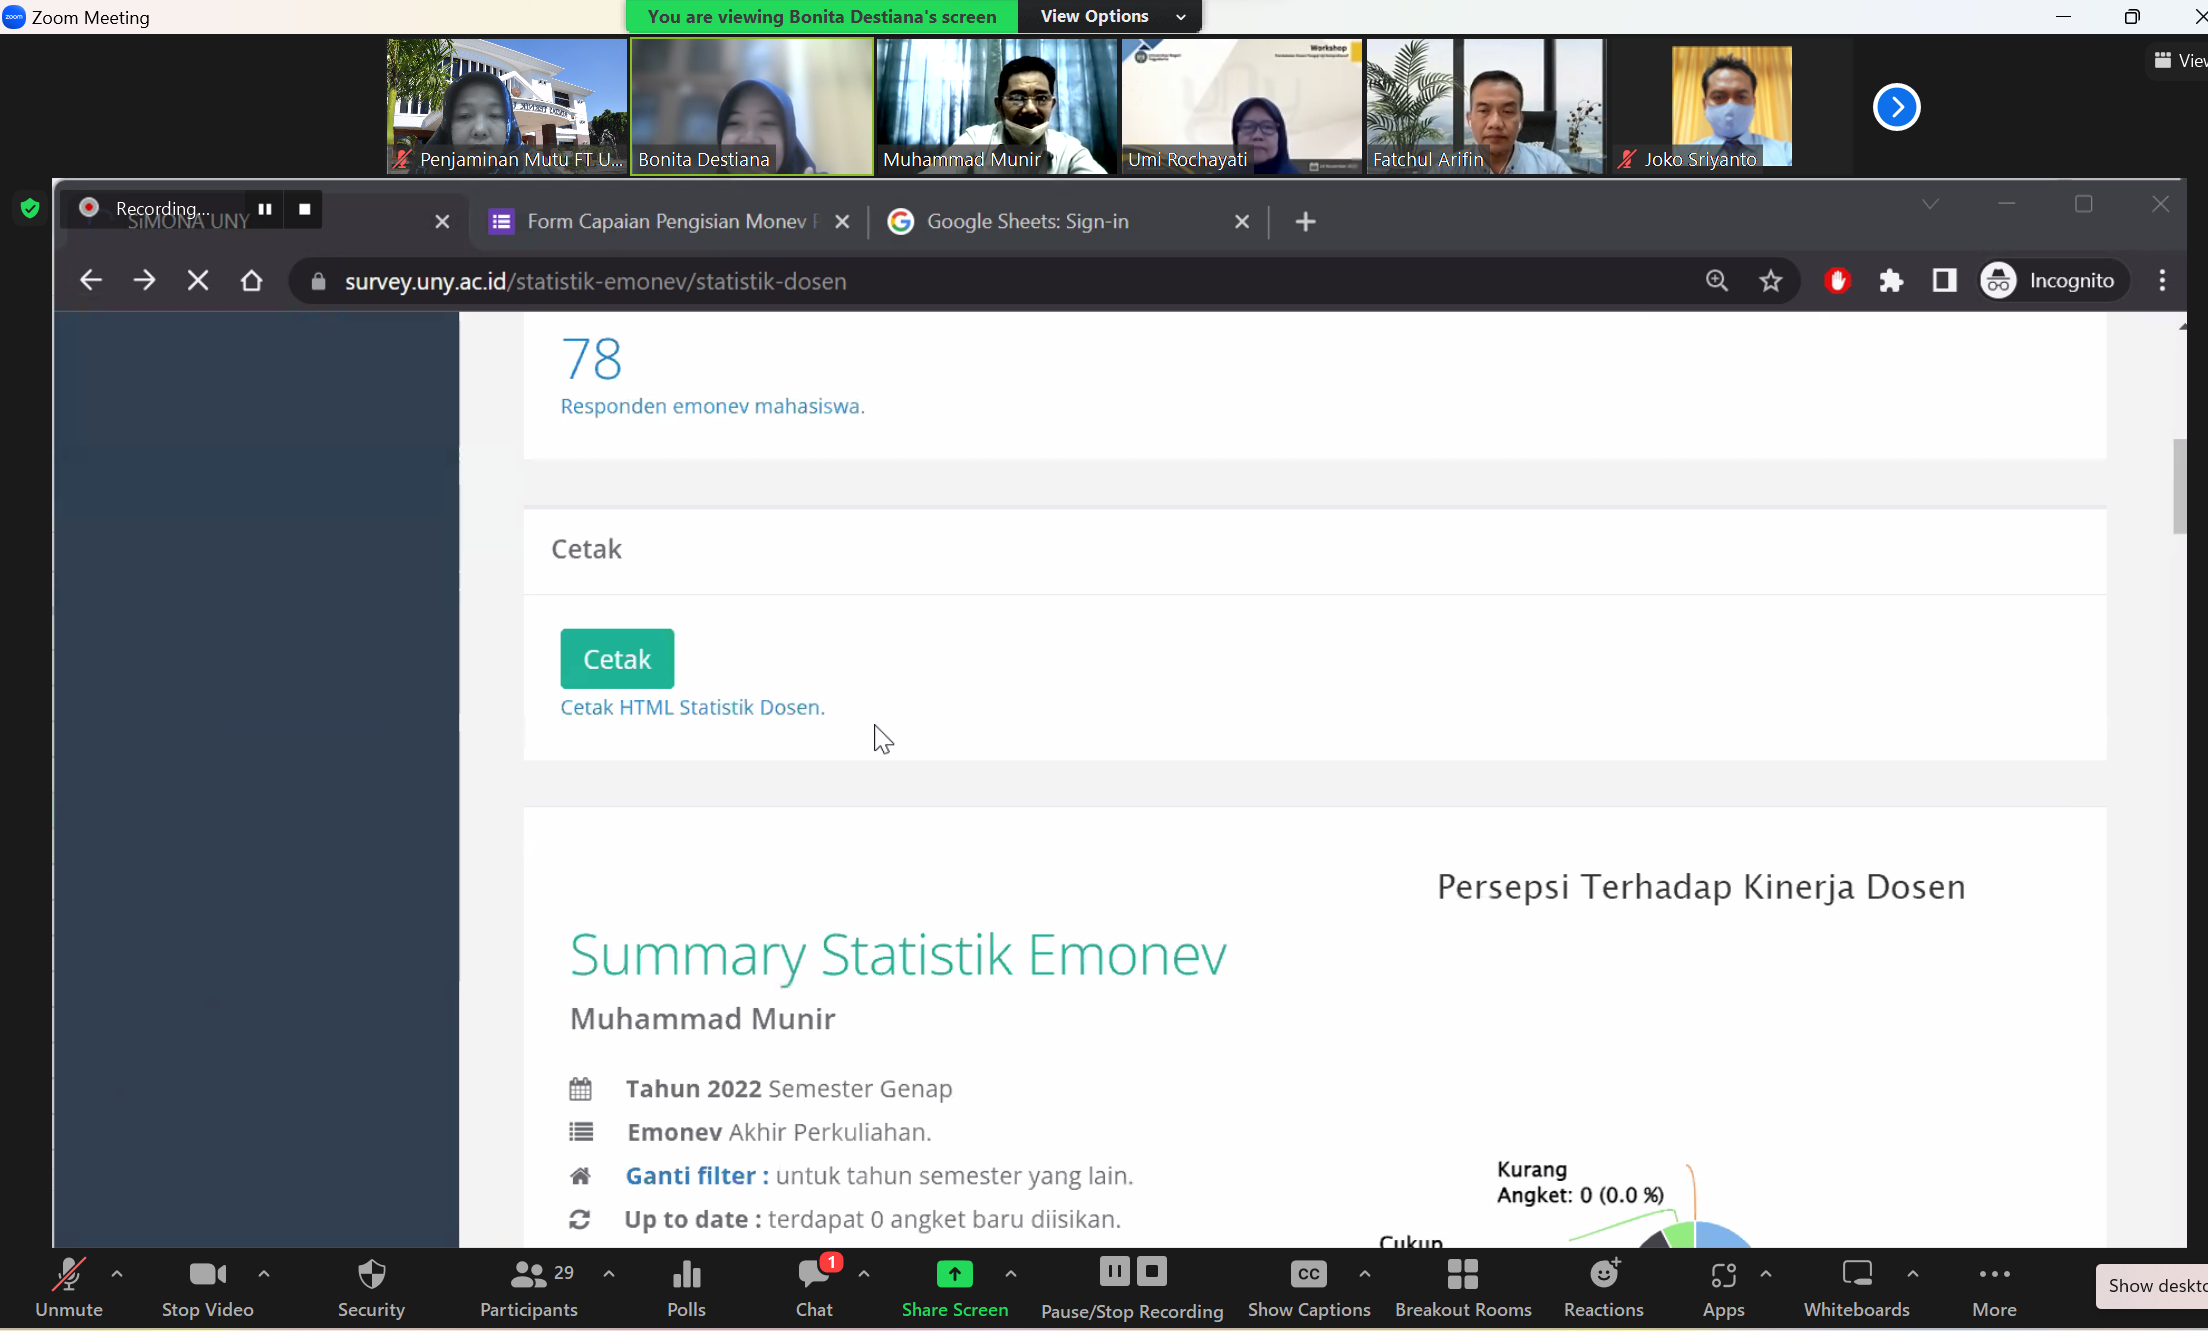
Task: Click the Ganti filter link
Action: (x=696, y=1176)
